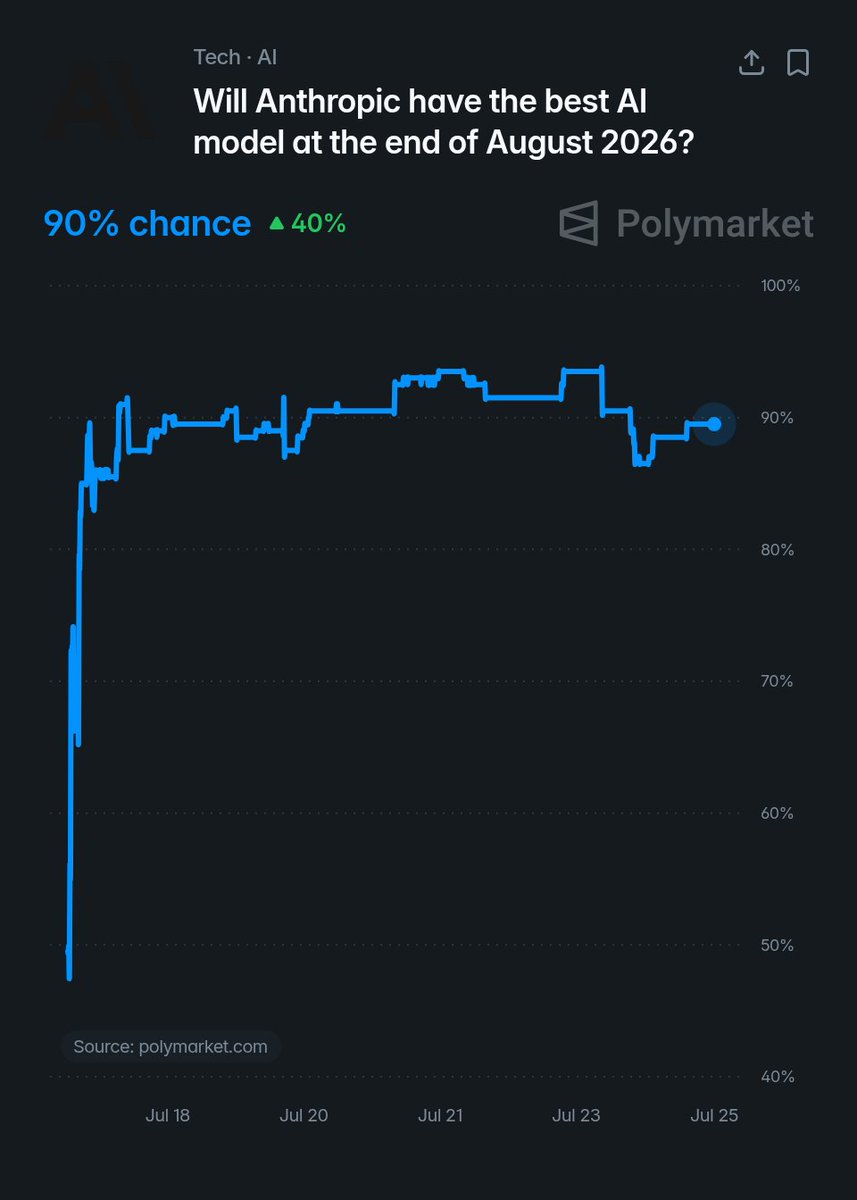
Task: Bookmark this market with bookmark icon
Action: tap(798, 62)
